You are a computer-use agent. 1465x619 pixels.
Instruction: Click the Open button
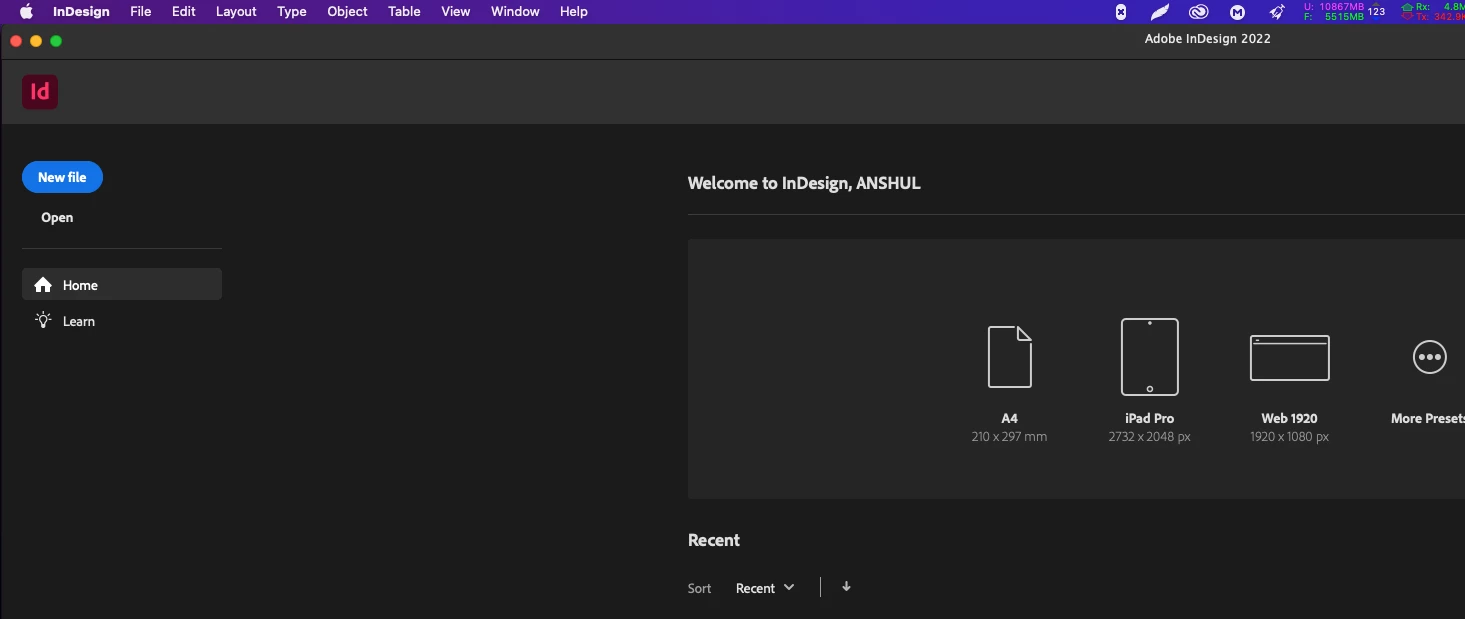(x=57, y=217)
